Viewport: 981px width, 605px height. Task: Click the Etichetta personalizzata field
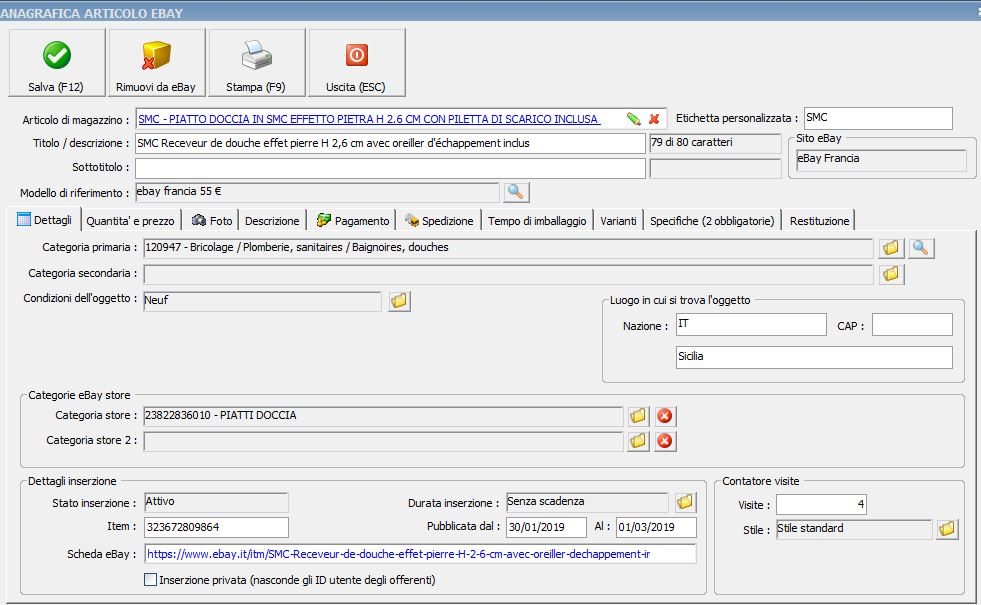pyautogui.click(x=878, y=118)
